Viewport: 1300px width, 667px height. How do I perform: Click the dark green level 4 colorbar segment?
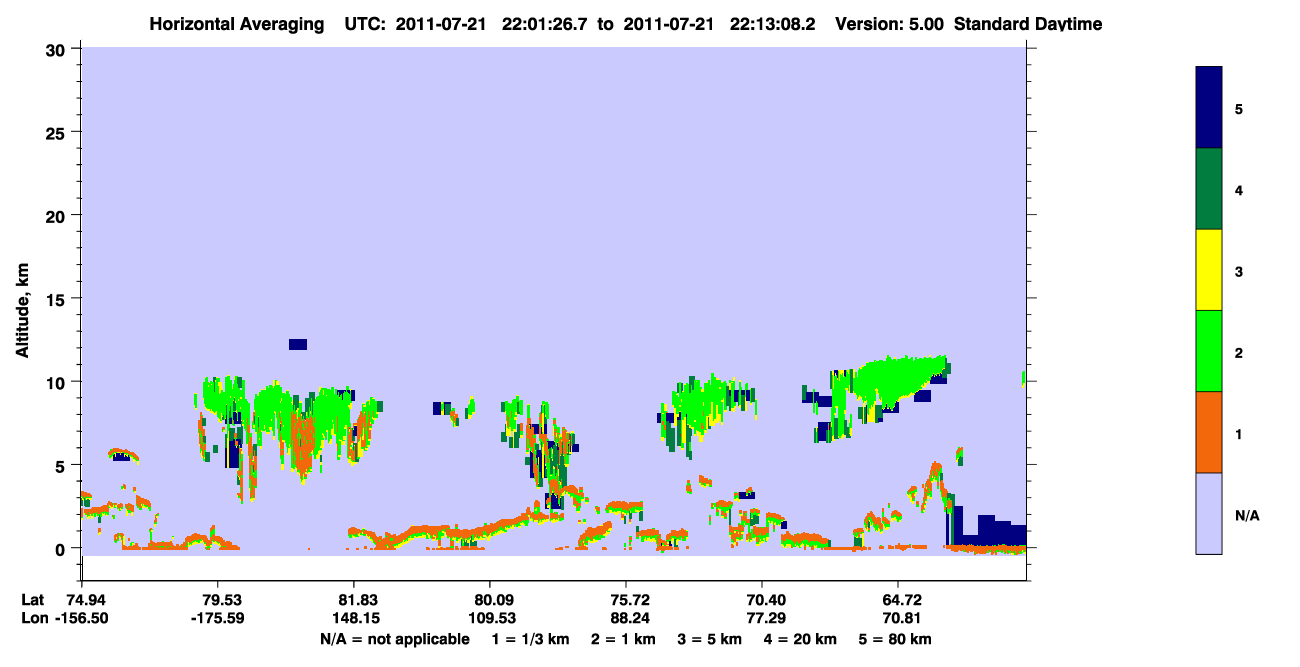(x=1209, y=189)
